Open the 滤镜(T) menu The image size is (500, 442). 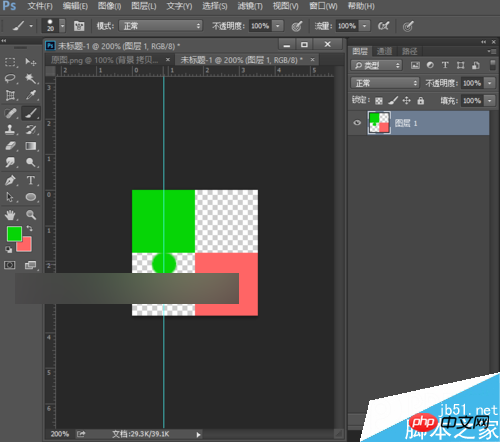coord(250,6)
